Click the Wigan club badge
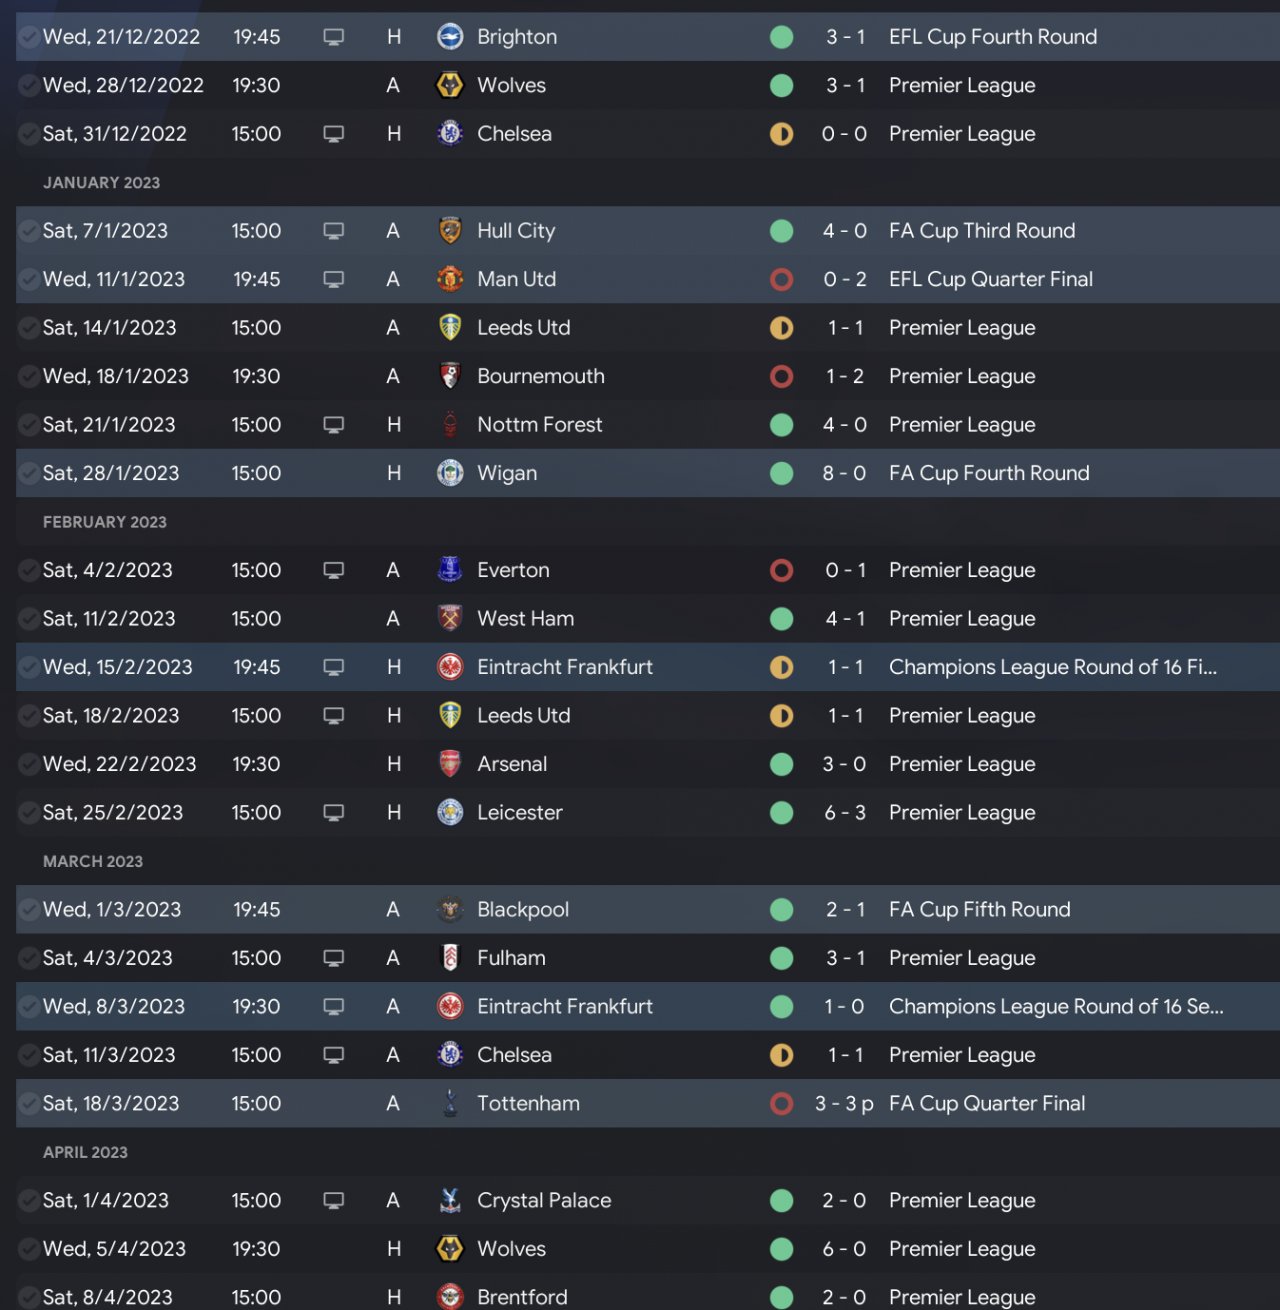 [x=450, y=473]
